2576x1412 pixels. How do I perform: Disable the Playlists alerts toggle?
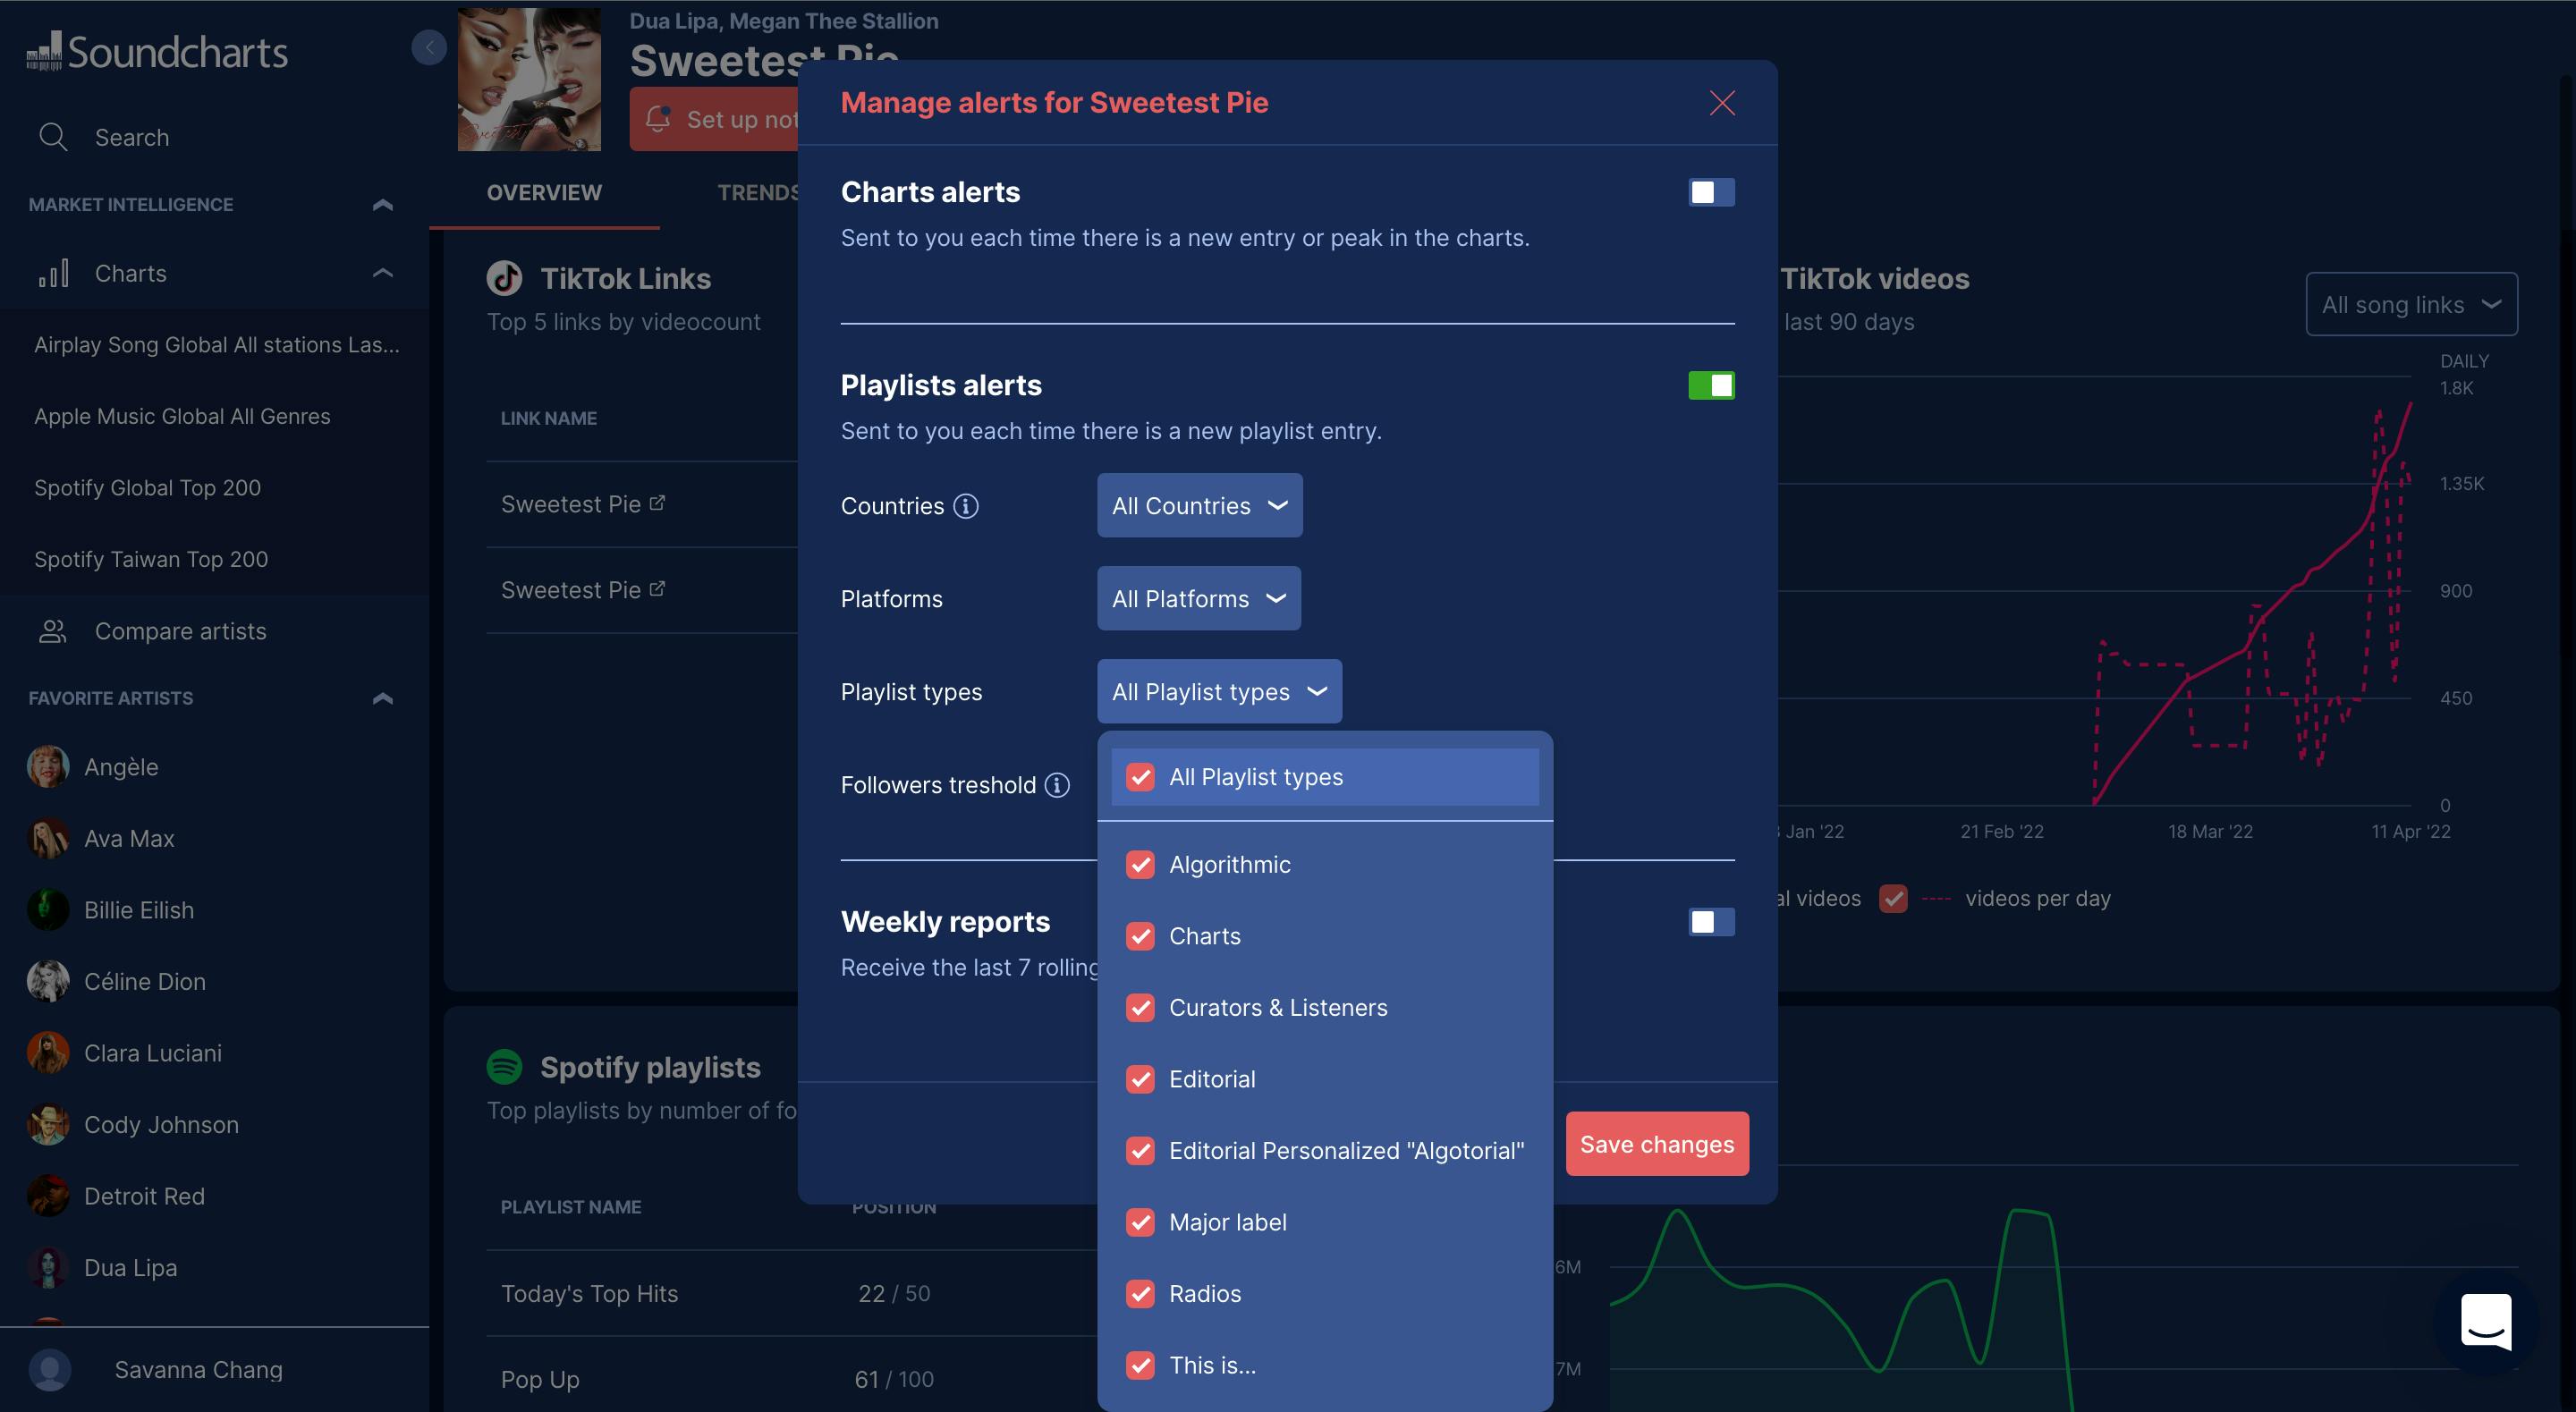click(x=1711, y=385)
